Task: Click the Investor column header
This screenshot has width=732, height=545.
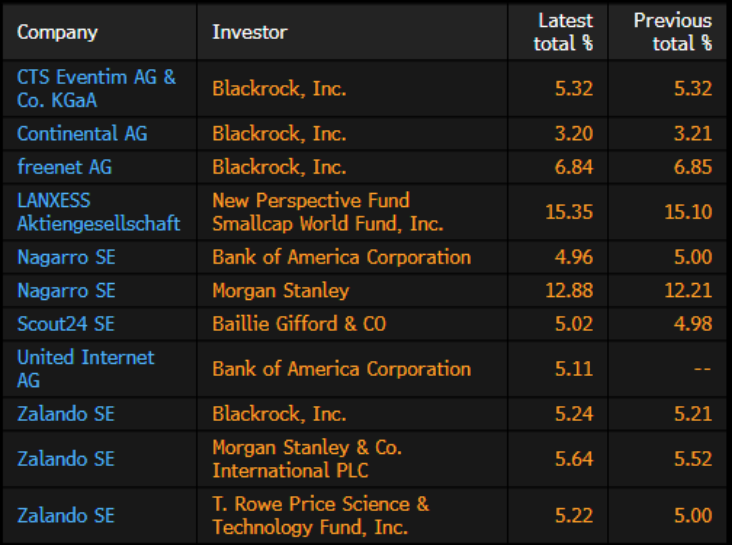Action: click(249, 32)
